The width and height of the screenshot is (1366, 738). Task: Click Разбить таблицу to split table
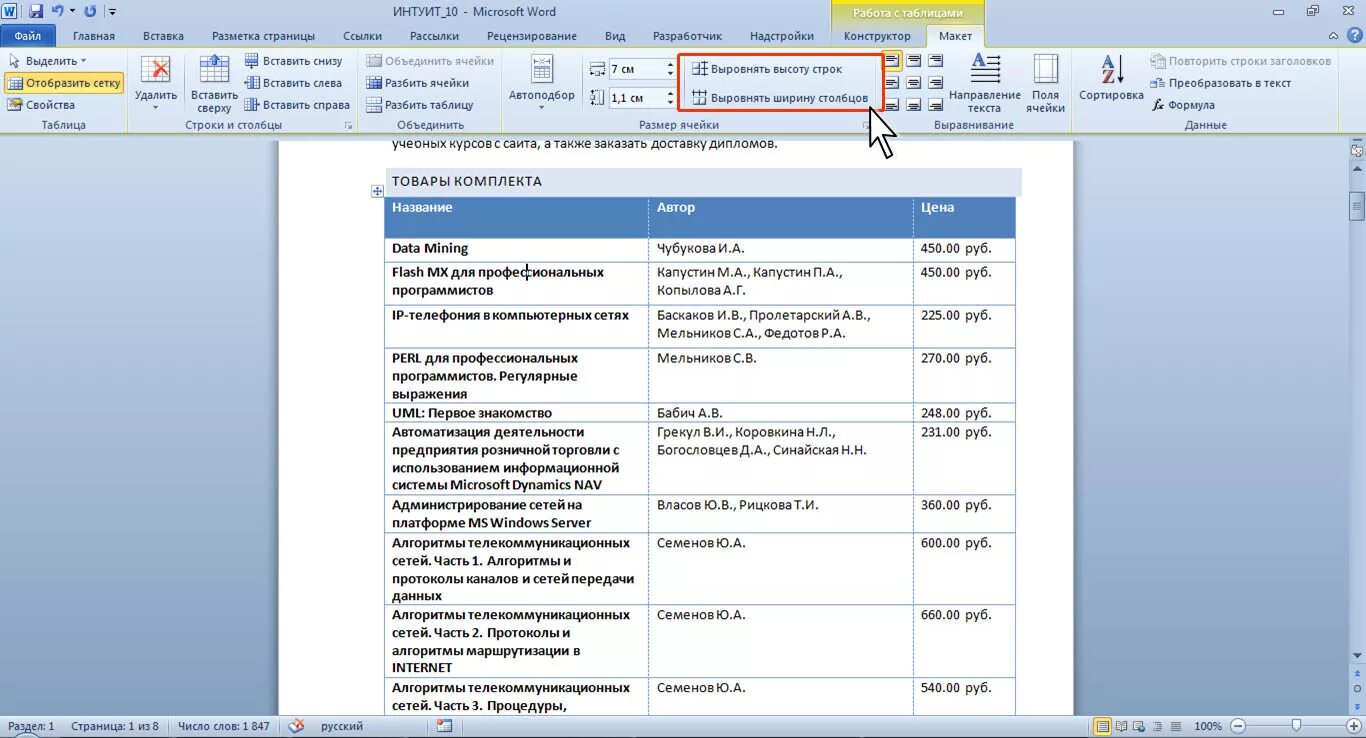tap(419, 105)
